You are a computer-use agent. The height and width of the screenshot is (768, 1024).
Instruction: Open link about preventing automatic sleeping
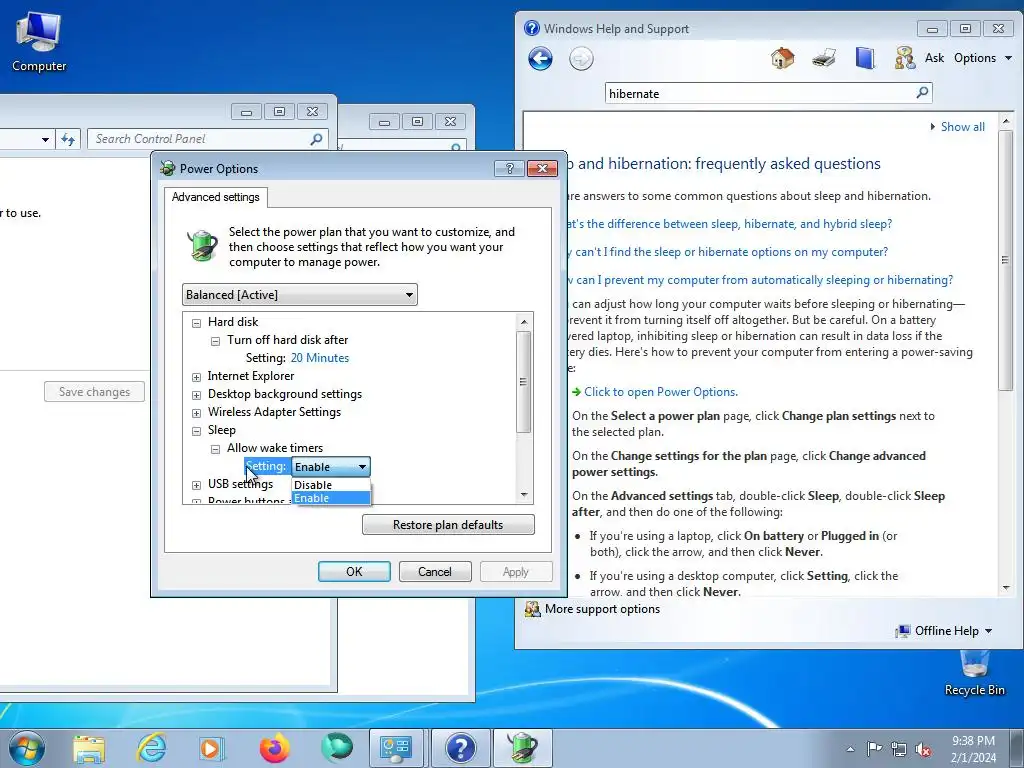point(759,280)
